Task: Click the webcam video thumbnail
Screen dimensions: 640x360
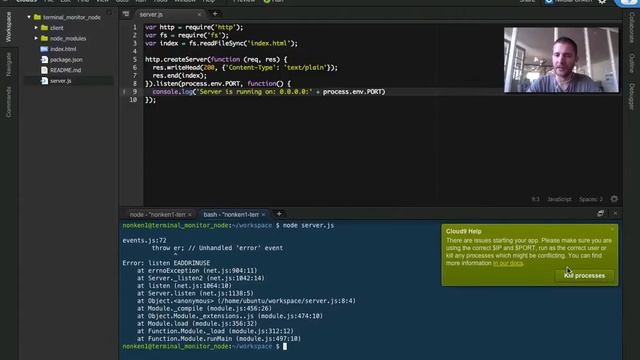Action: click(x=561, y=60)
